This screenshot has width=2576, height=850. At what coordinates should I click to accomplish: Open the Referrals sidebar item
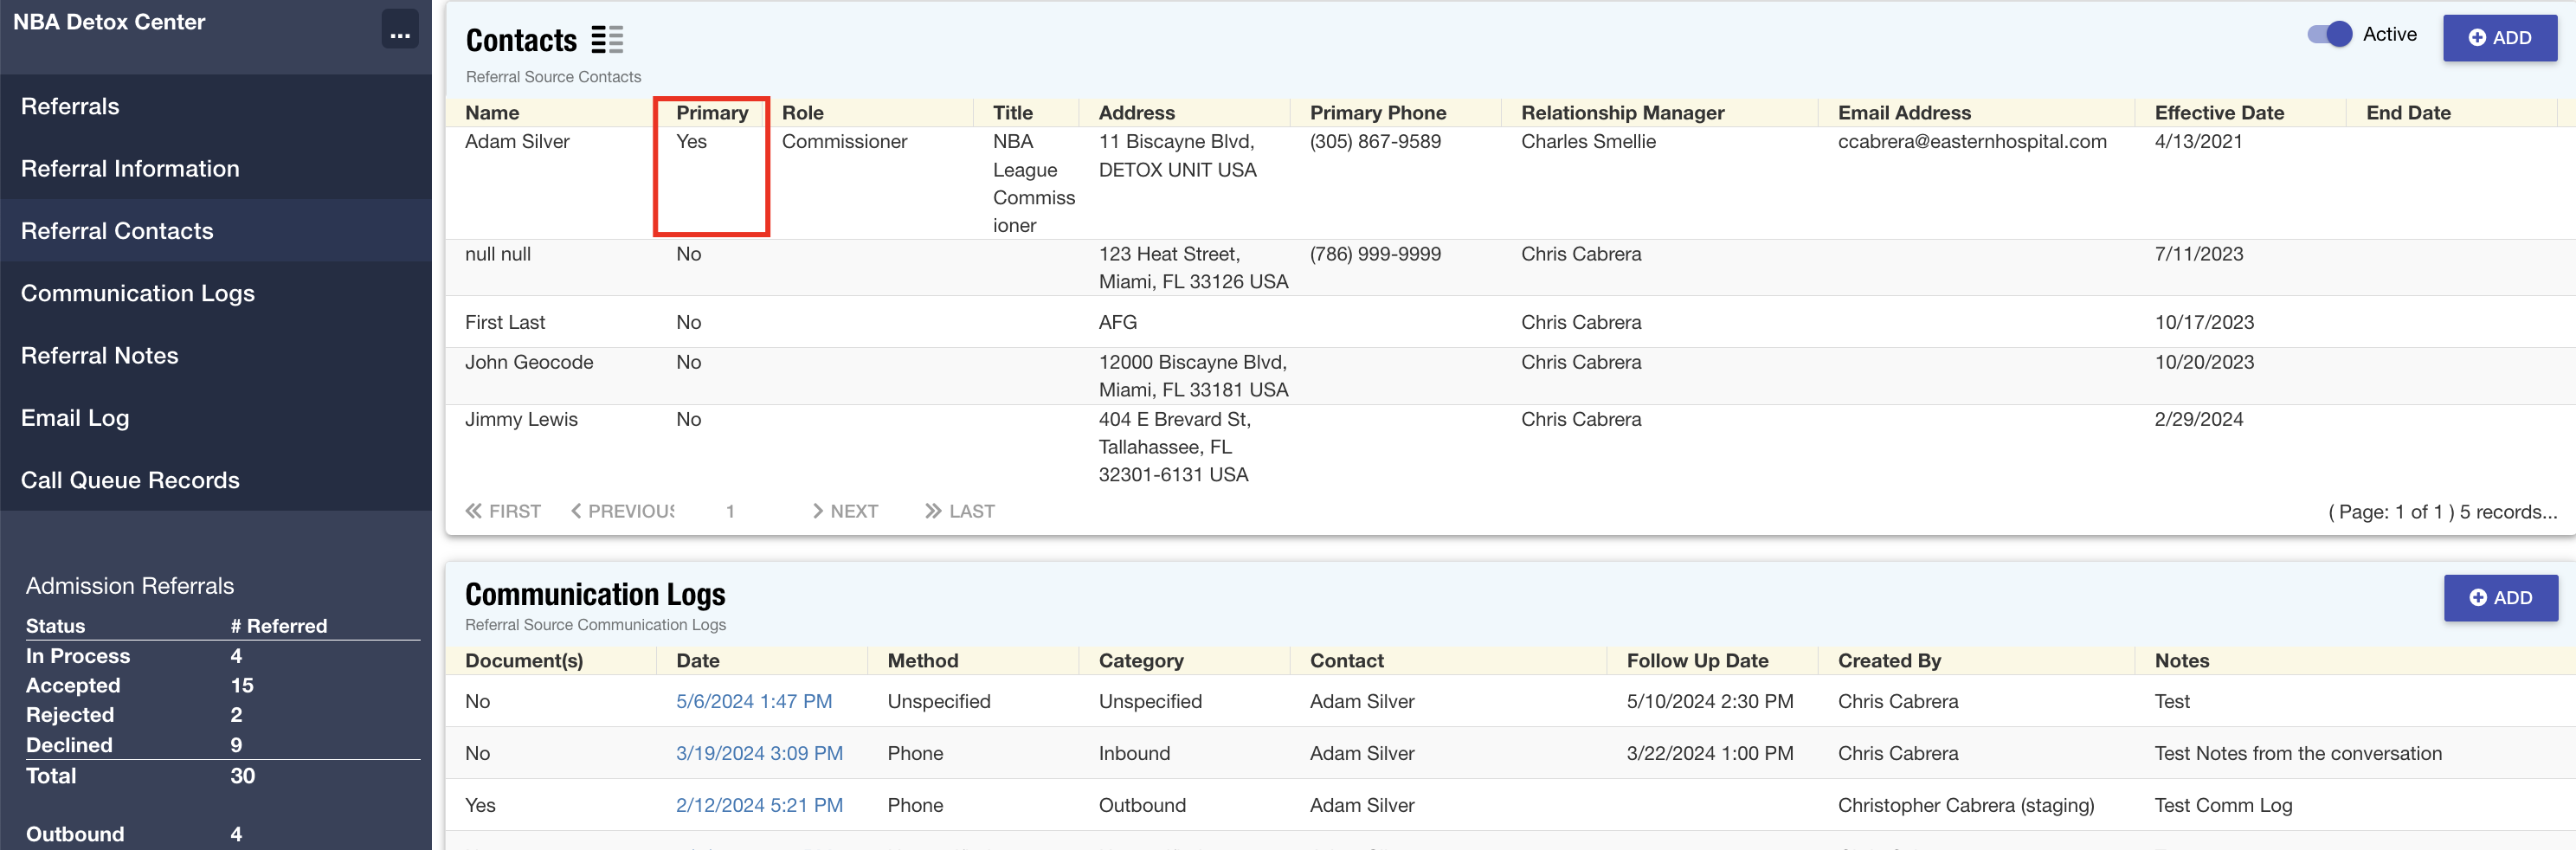(x=70, y=106)
